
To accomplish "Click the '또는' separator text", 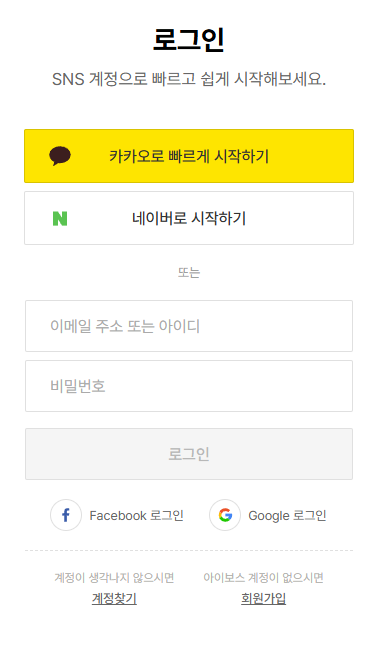I will (189, 272).
